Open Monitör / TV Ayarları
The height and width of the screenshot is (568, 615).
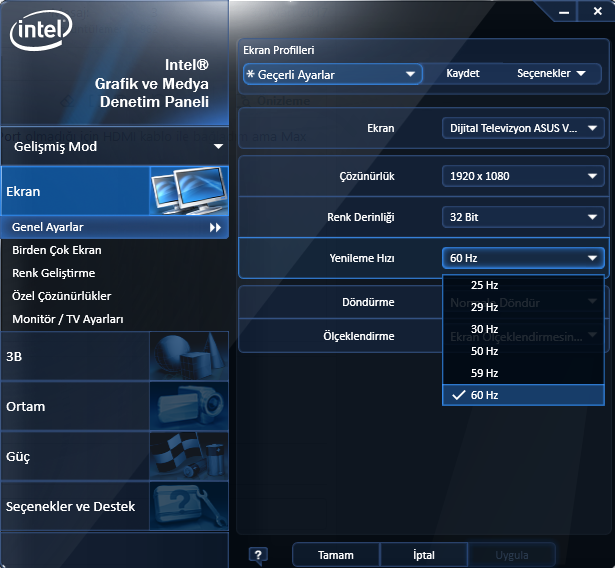click(x=68, y=319)
